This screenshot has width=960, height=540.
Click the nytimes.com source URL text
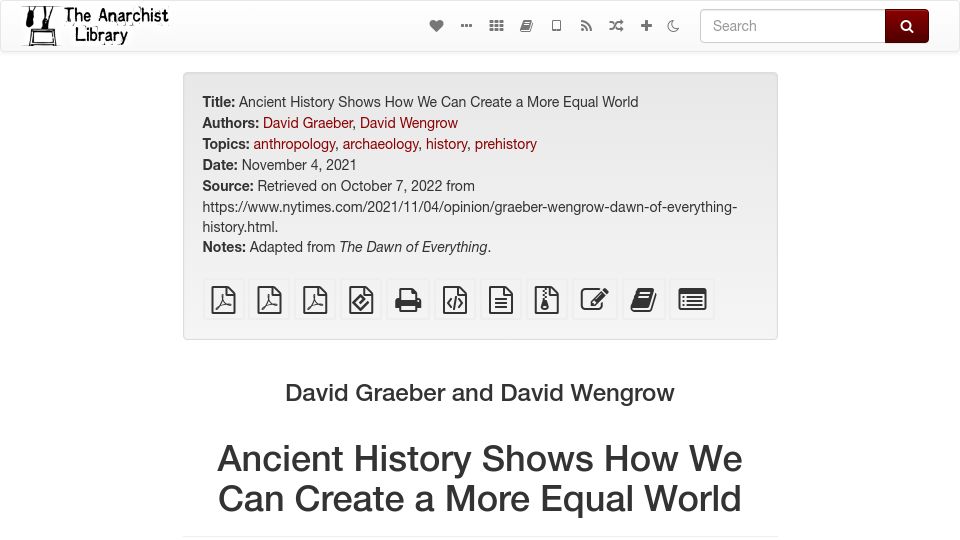[x=470, y=217]
